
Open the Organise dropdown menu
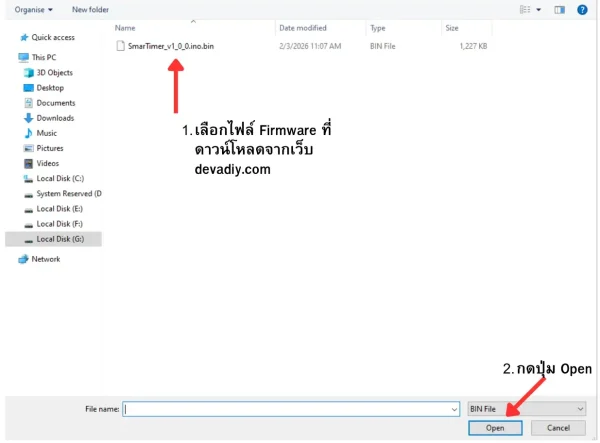point(33,10)
